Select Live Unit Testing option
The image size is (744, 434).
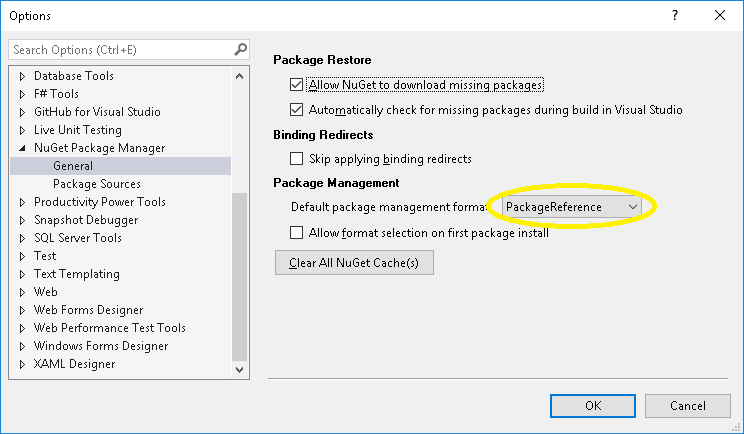coord(77,130)
